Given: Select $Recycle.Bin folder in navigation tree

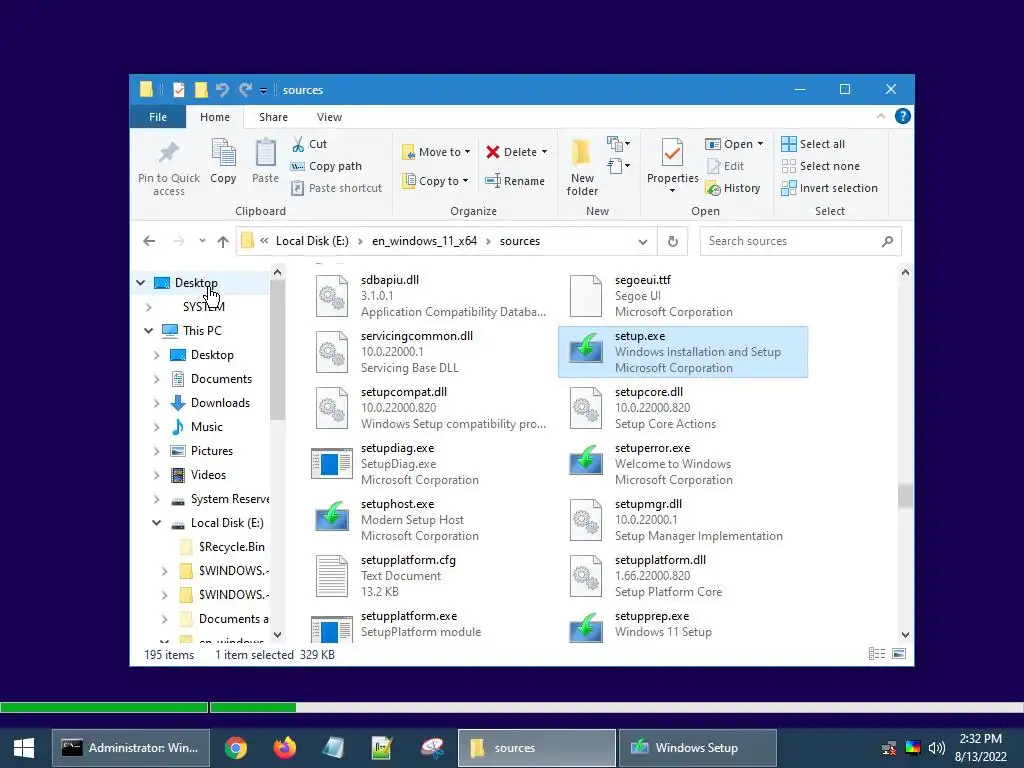Looking at the screenshot, I should click(x=232, y=547).
